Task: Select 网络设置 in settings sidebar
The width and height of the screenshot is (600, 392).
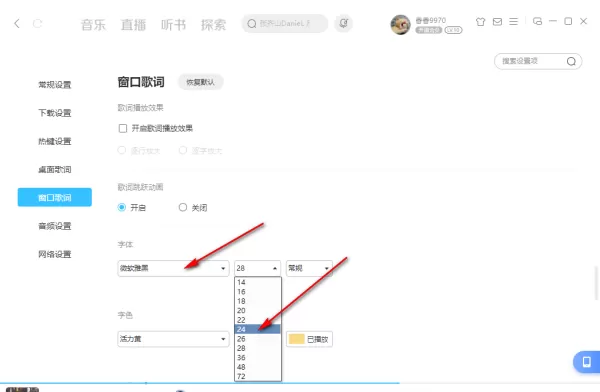Action: point(55,254)
